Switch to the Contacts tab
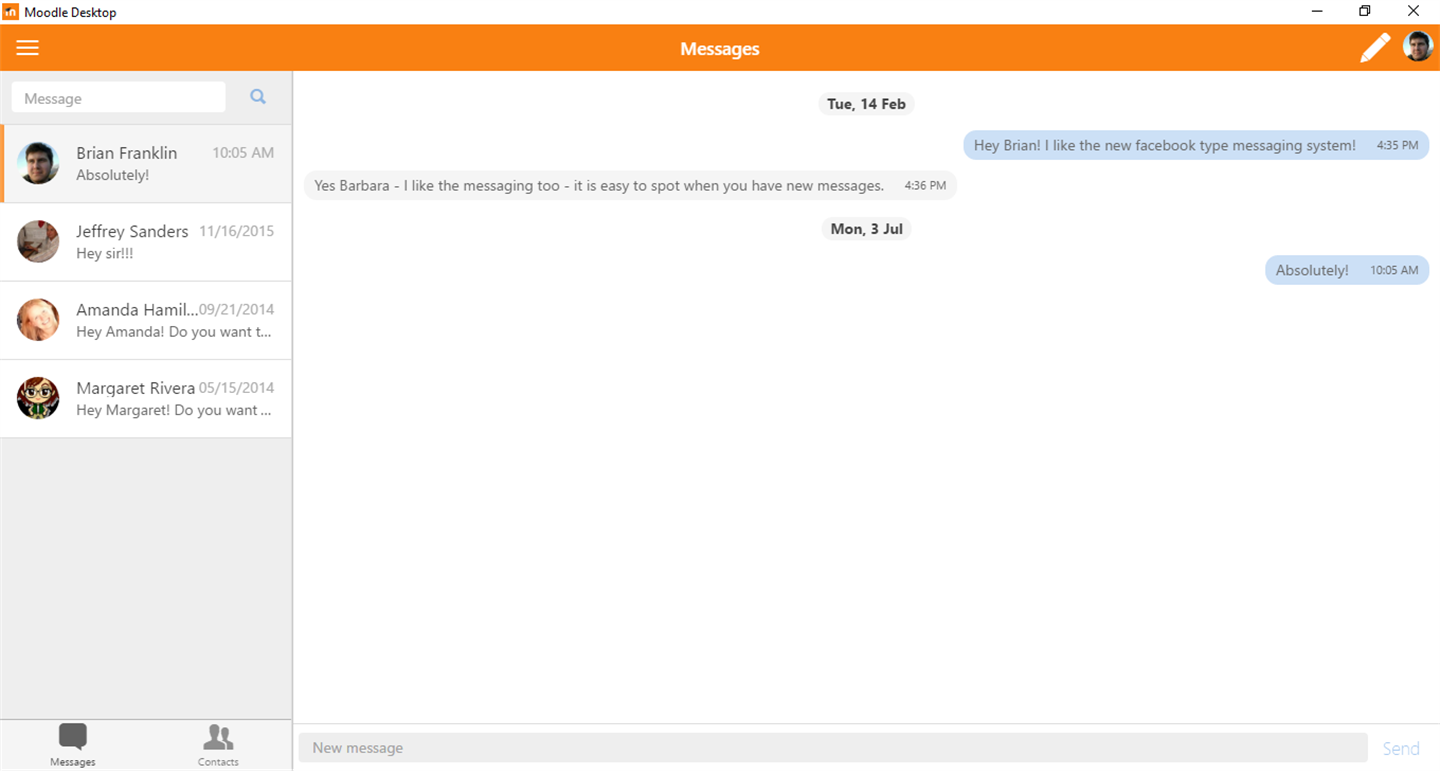Image resolution: width=1440 pixels, height=771 pixels. pyautogui.click(x=218, y=745)
